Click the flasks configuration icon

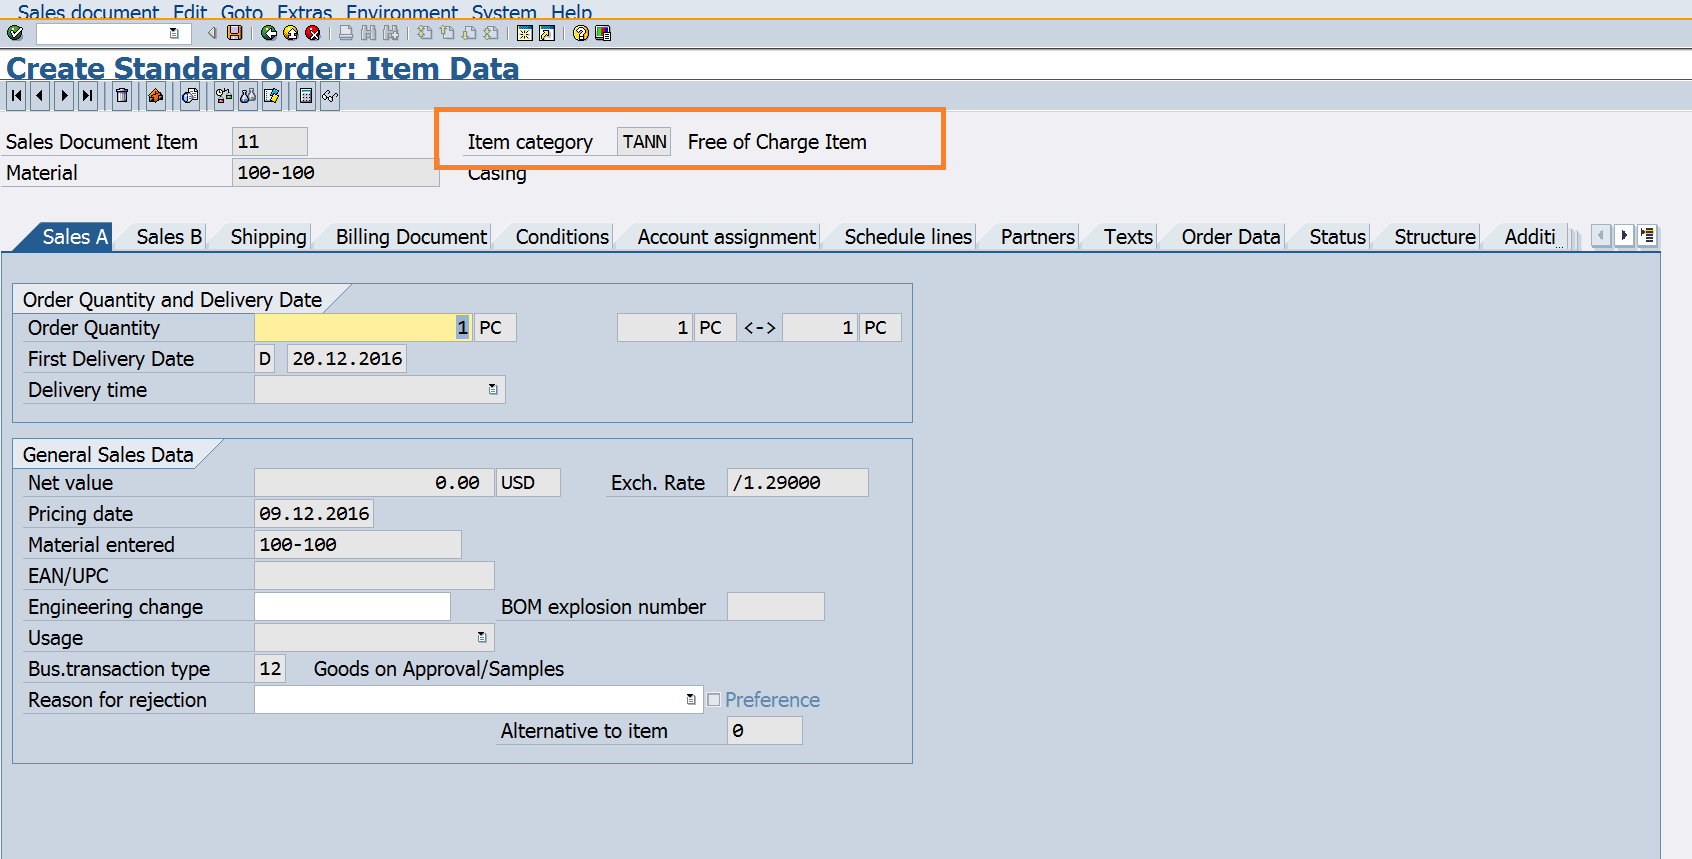(x=248, y=96)
